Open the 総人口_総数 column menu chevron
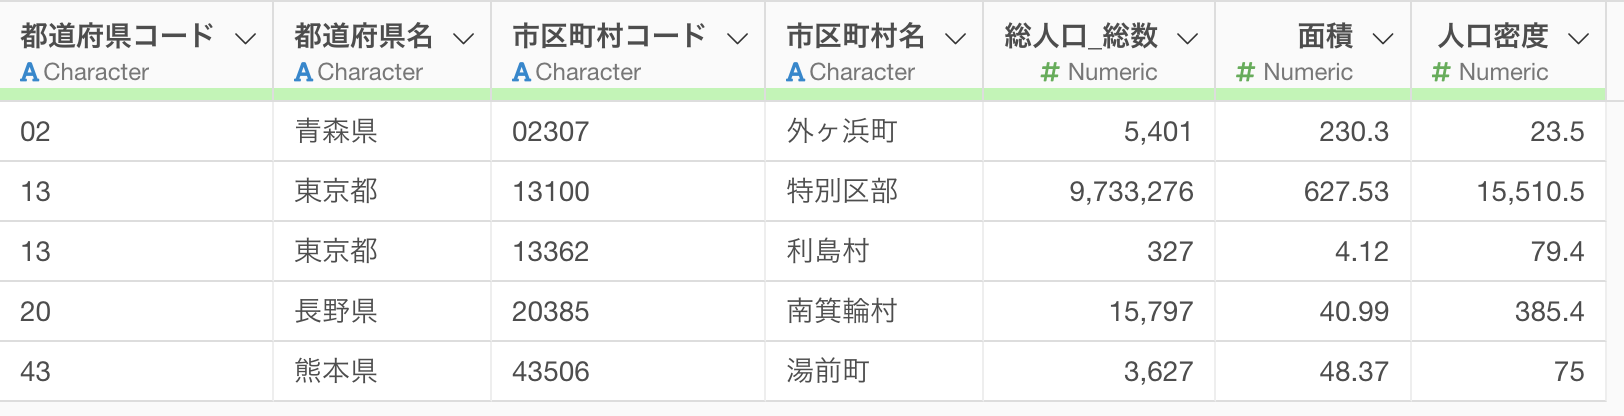1624x416 pixels. click(1187, 39)
